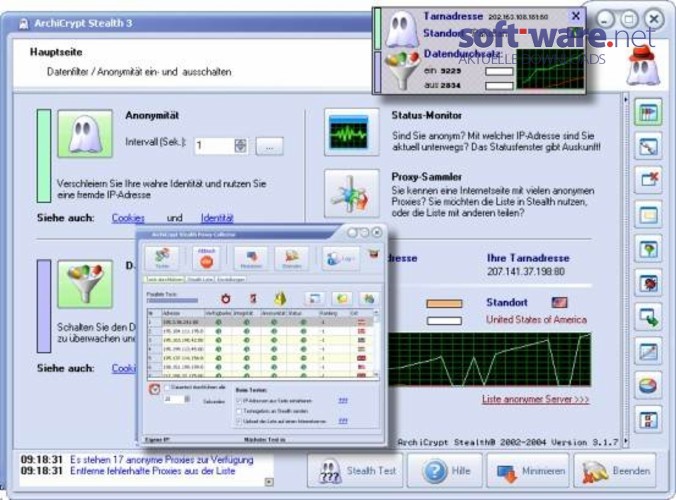Click the Anonymität ghost icon

pyautogui.click(x=85, y=134)
